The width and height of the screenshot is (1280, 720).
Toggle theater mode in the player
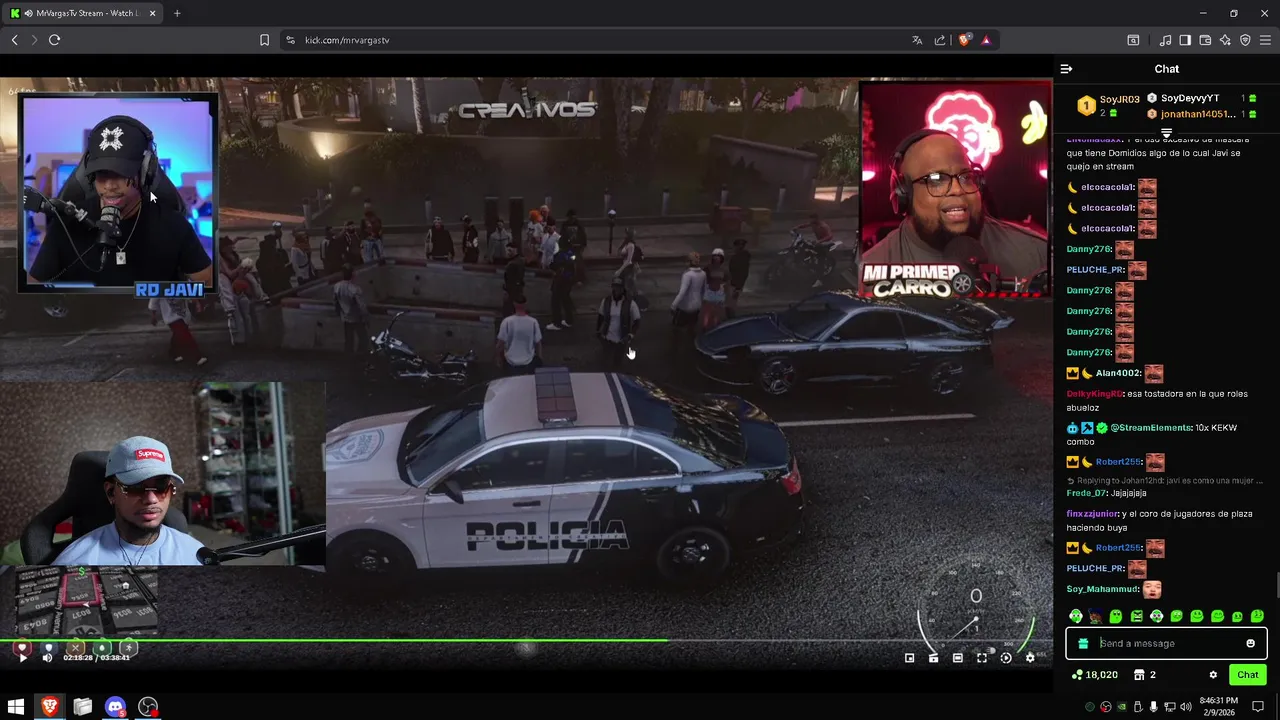coord(958,657)
